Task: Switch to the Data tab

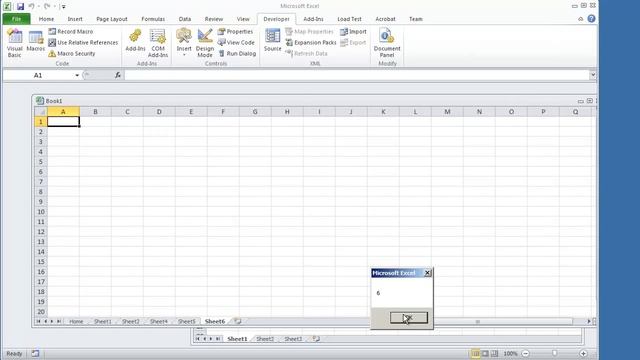Action: 184,19
